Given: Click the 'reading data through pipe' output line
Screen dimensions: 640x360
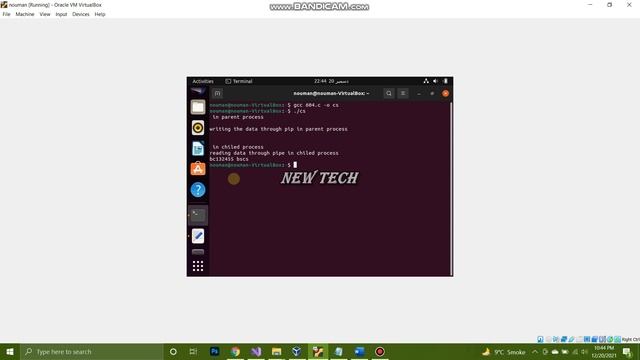Looking at the screenshot, I should pos(274,153).
